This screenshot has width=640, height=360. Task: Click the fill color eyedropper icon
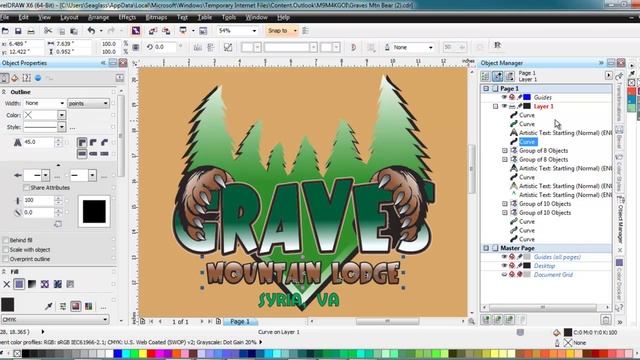pos(49,306)
